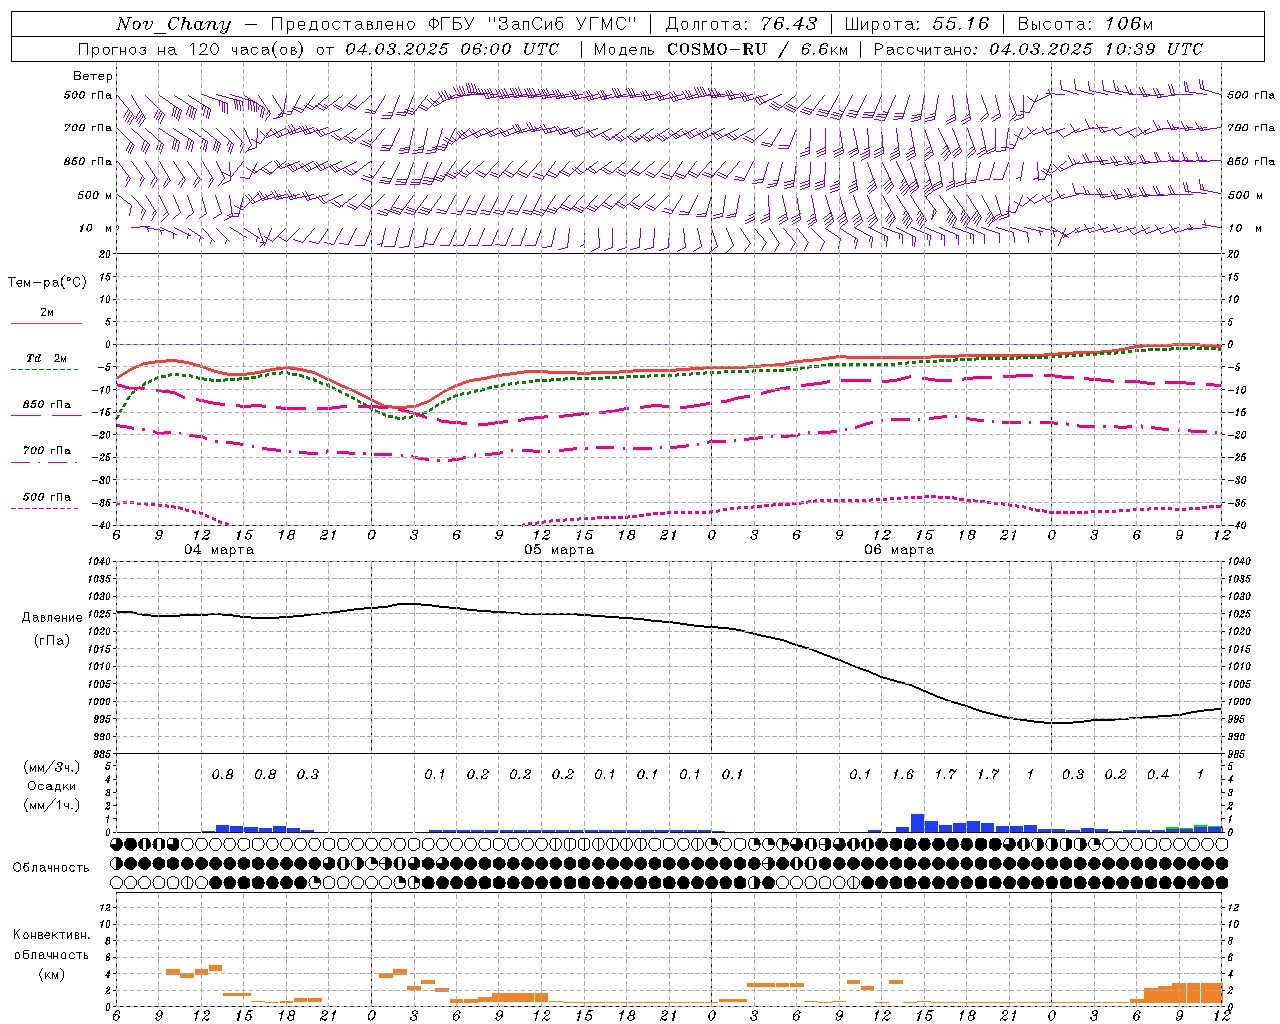Viewport: 1280px width, 1024px height.
Task: Click the 'Td 2м' dew point legend entry
Action: [x=47, y=358]
